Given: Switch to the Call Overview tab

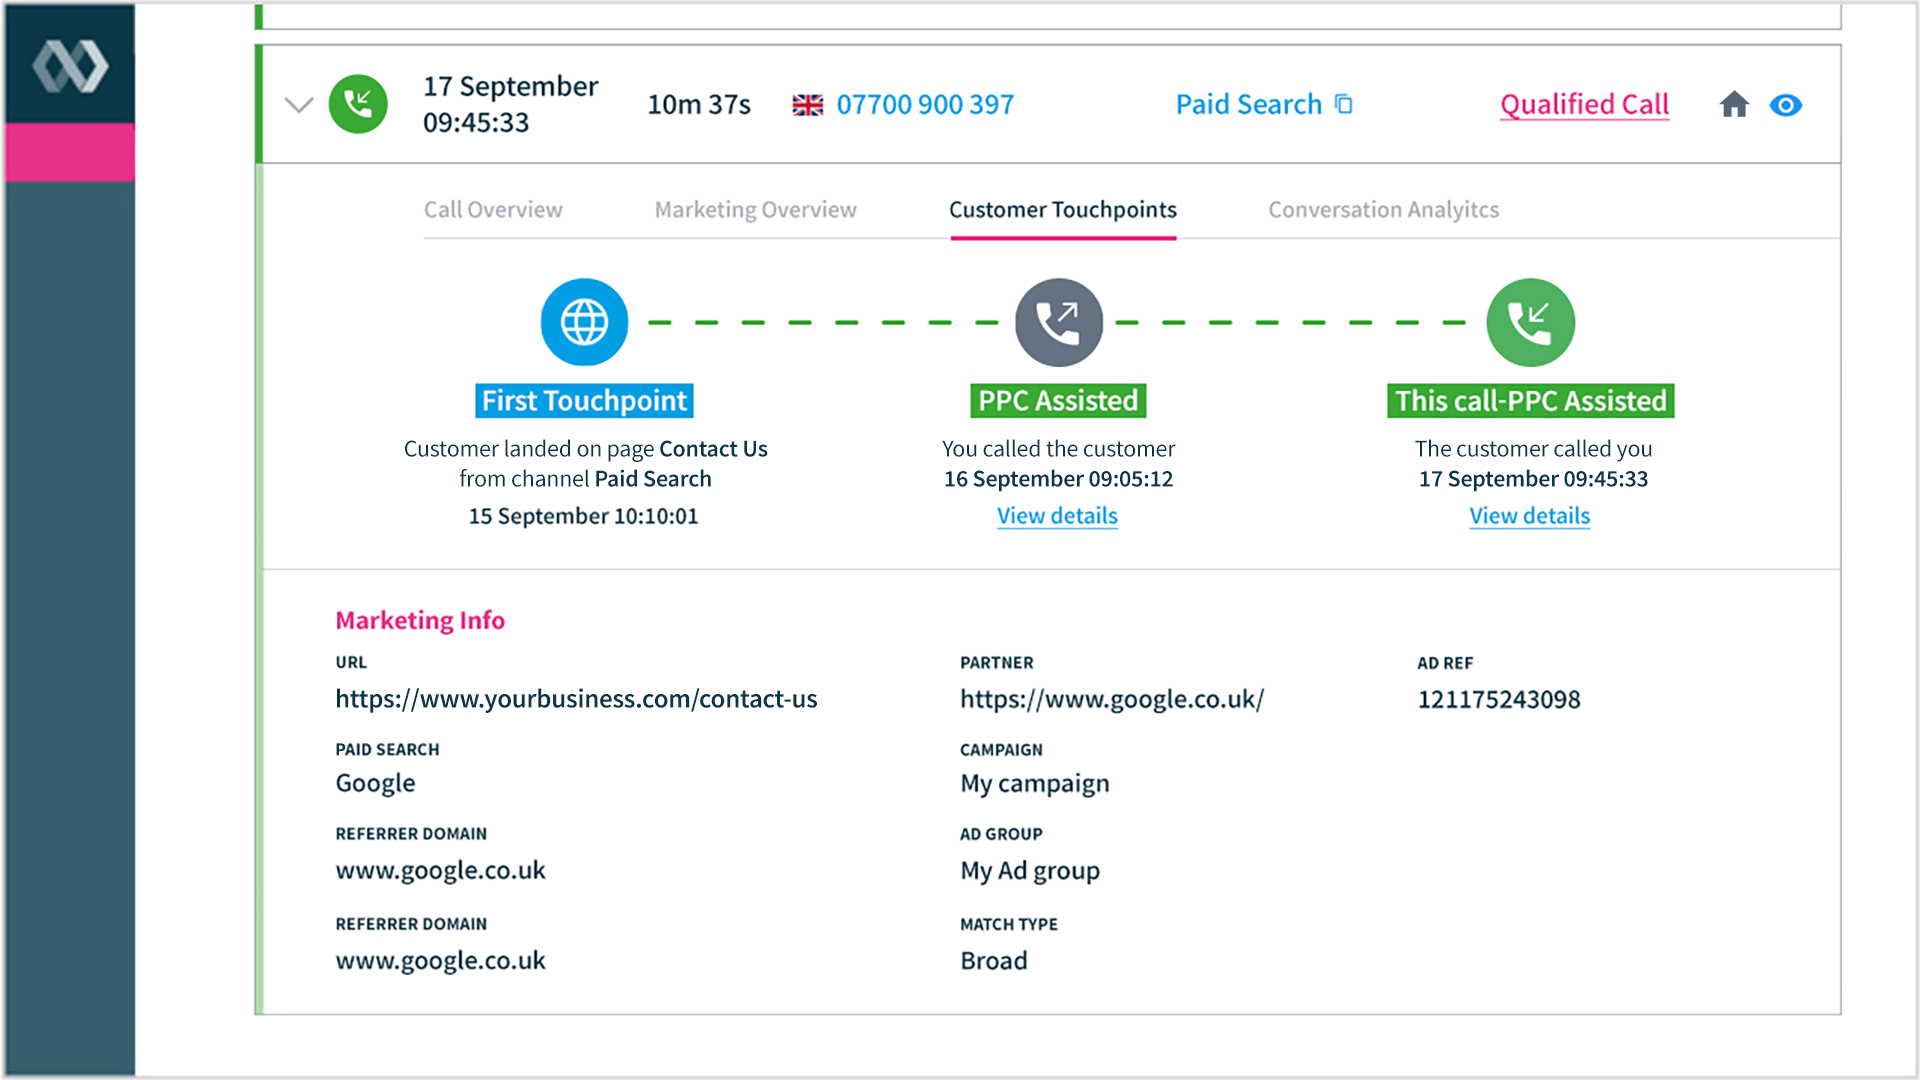Looking at the screenshot, I should (x=493, y=210).
